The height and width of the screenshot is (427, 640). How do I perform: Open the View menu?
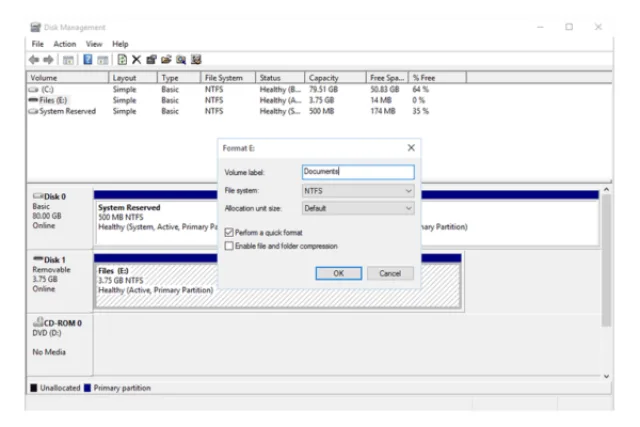click(94, 44)
